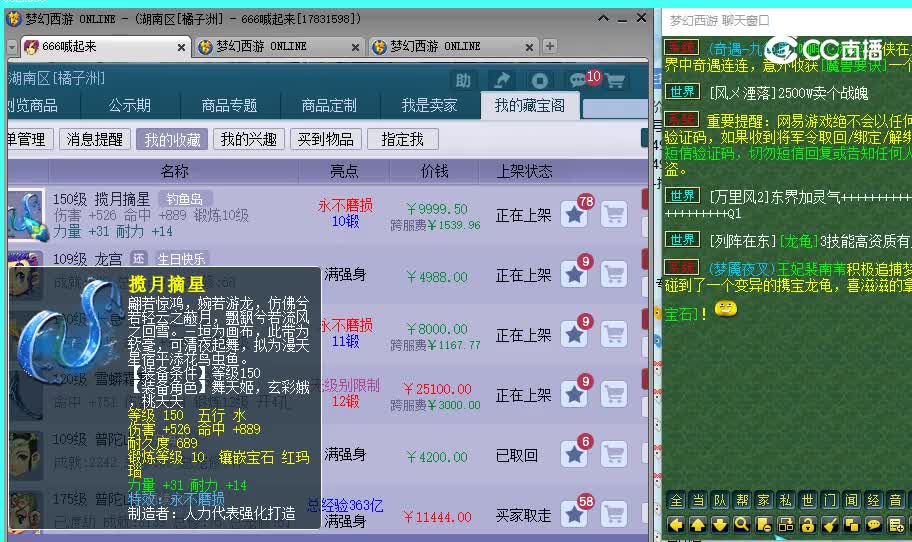Add the ¥4988.00 item to cart
This screenshot has height=542, width=912.
(x=614, y=274)
